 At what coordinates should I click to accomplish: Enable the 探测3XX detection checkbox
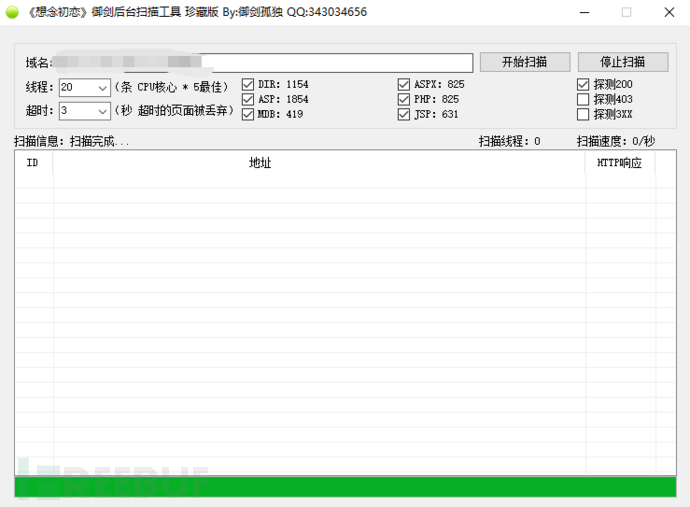583,114
